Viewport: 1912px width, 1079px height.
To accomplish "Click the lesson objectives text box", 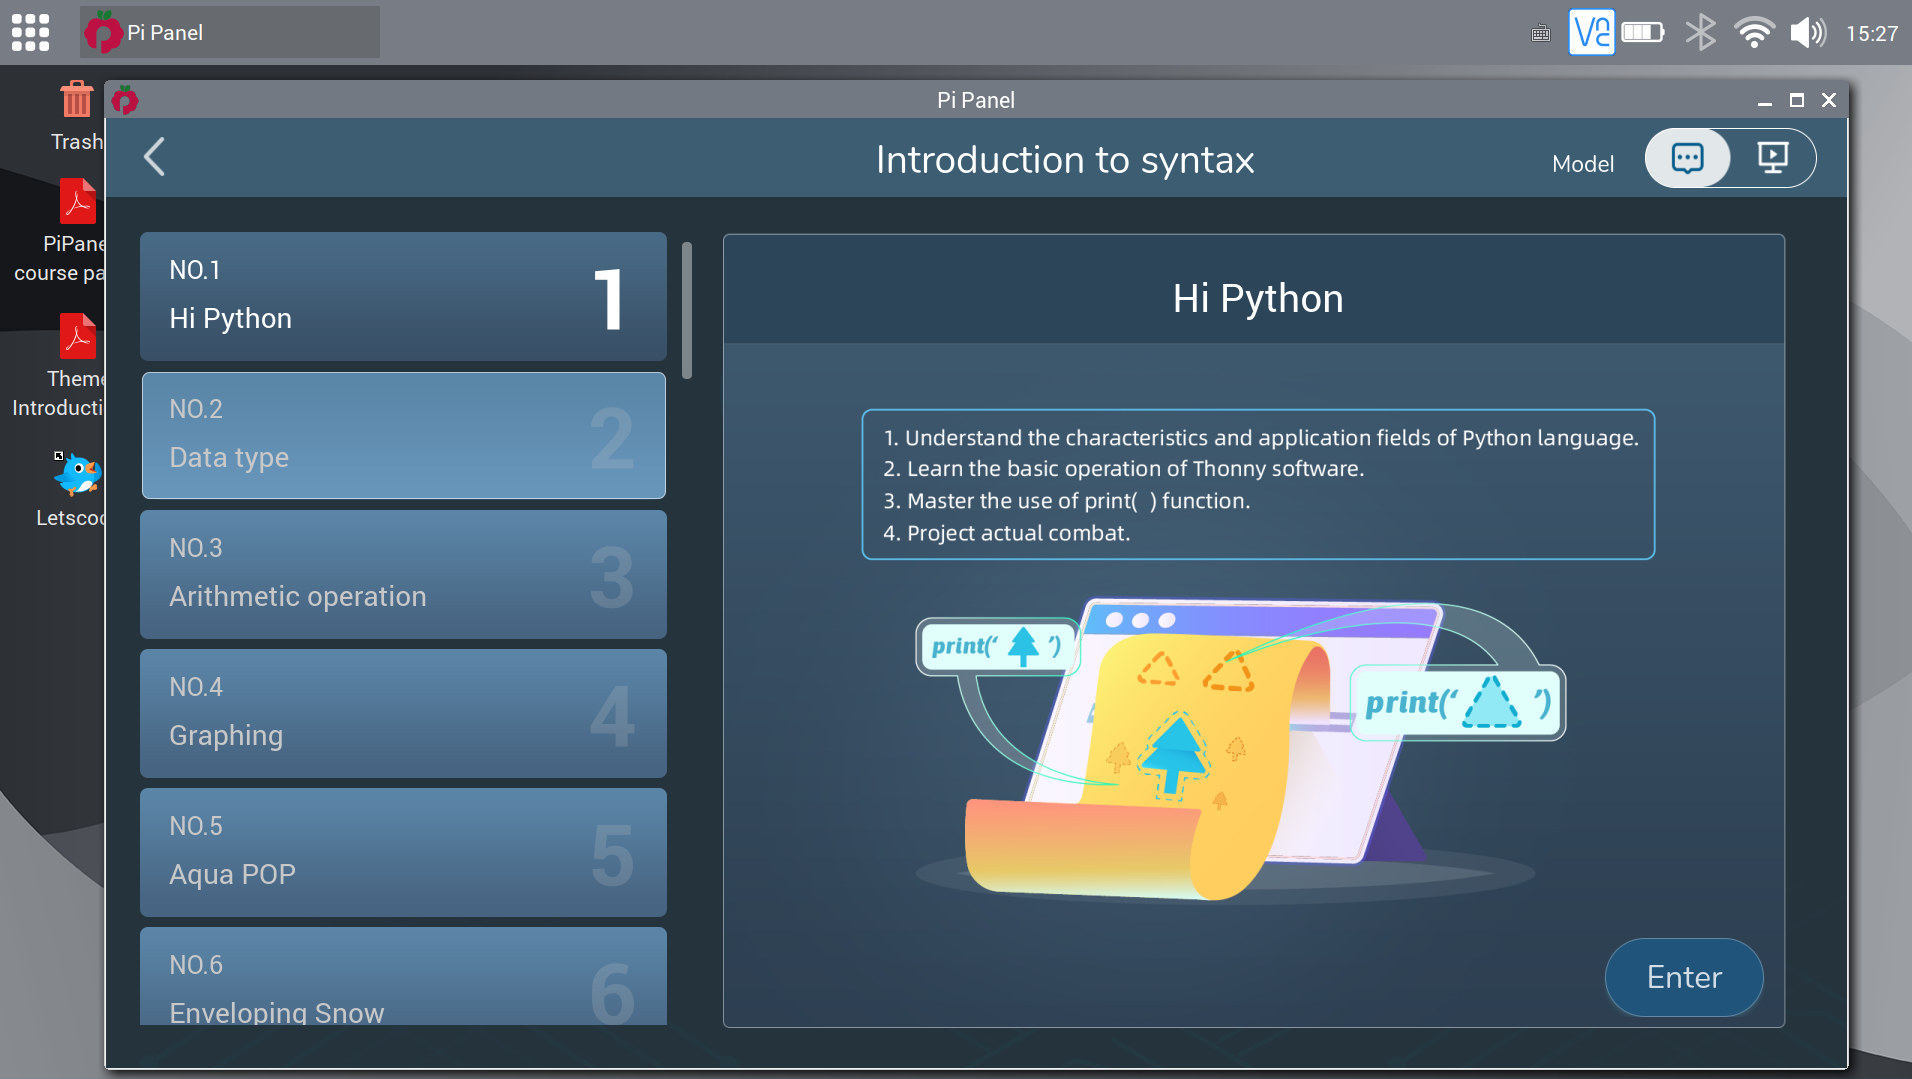I will (x=1258, y=484).
